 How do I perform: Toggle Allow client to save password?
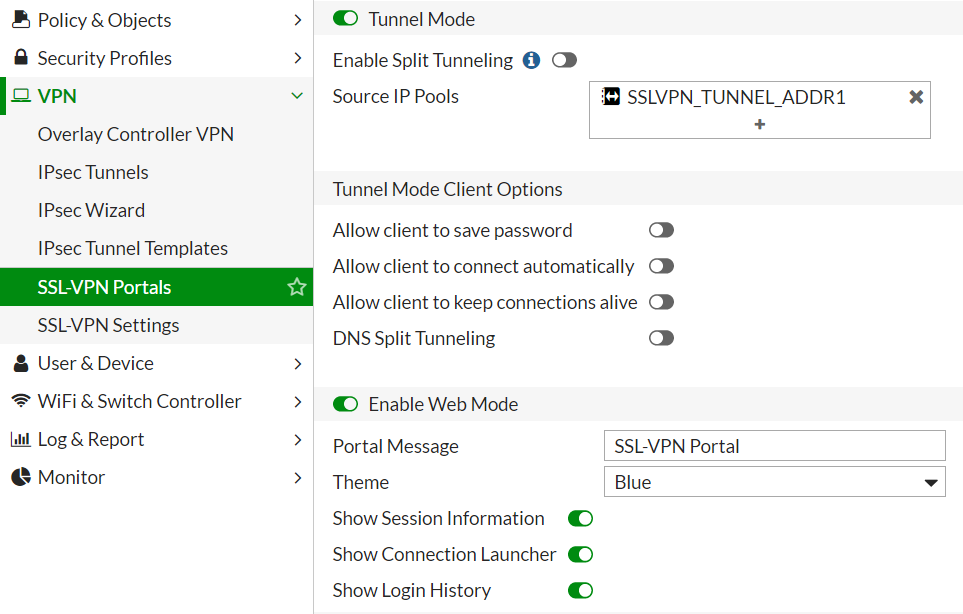point(661,230)
